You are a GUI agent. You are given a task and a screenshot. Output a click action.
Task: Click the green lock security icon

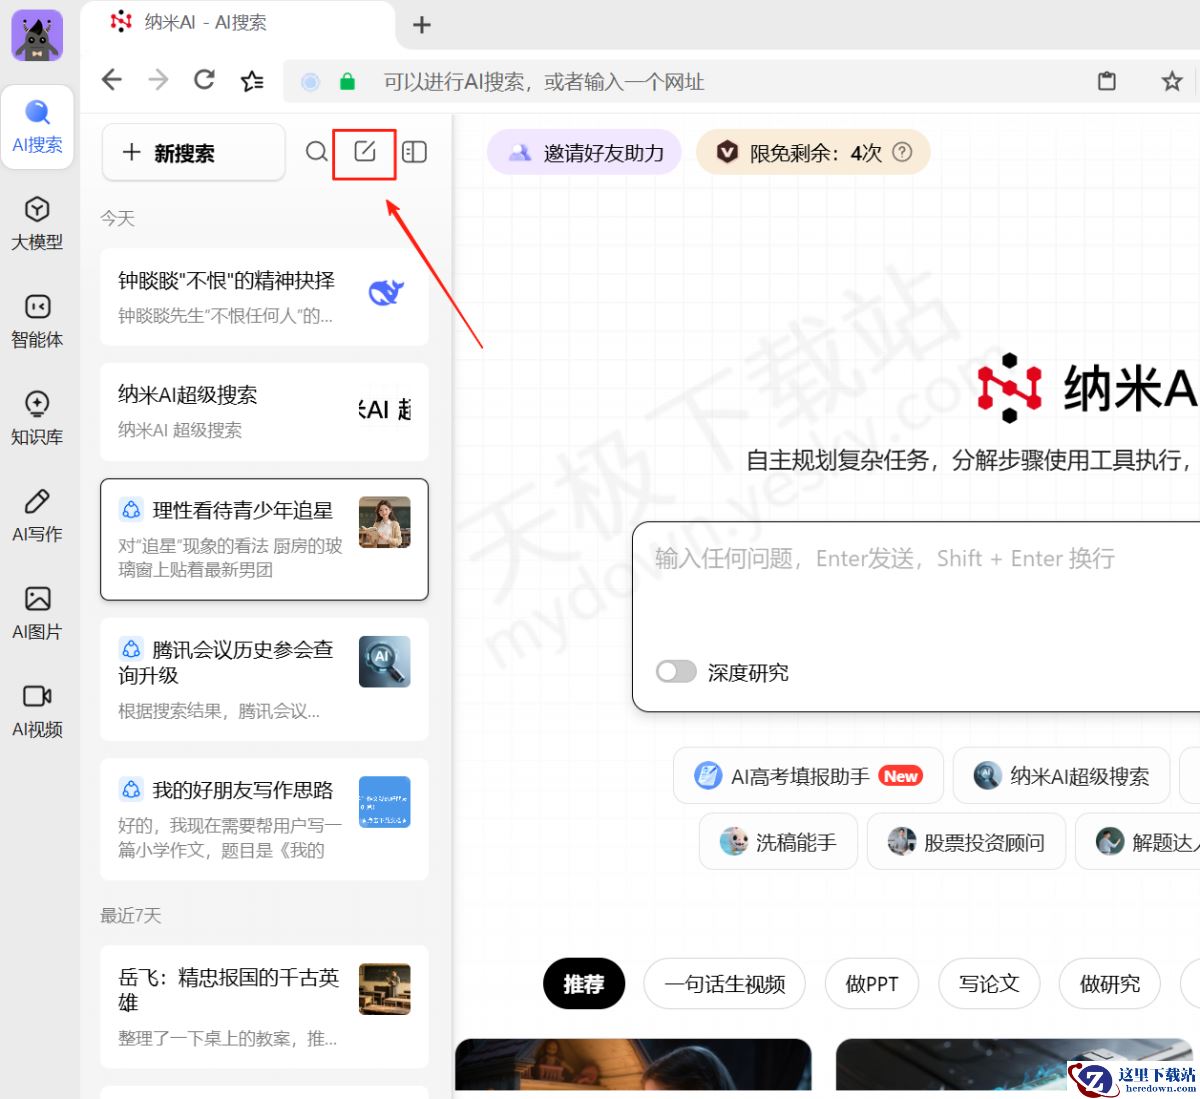[347, 82]
